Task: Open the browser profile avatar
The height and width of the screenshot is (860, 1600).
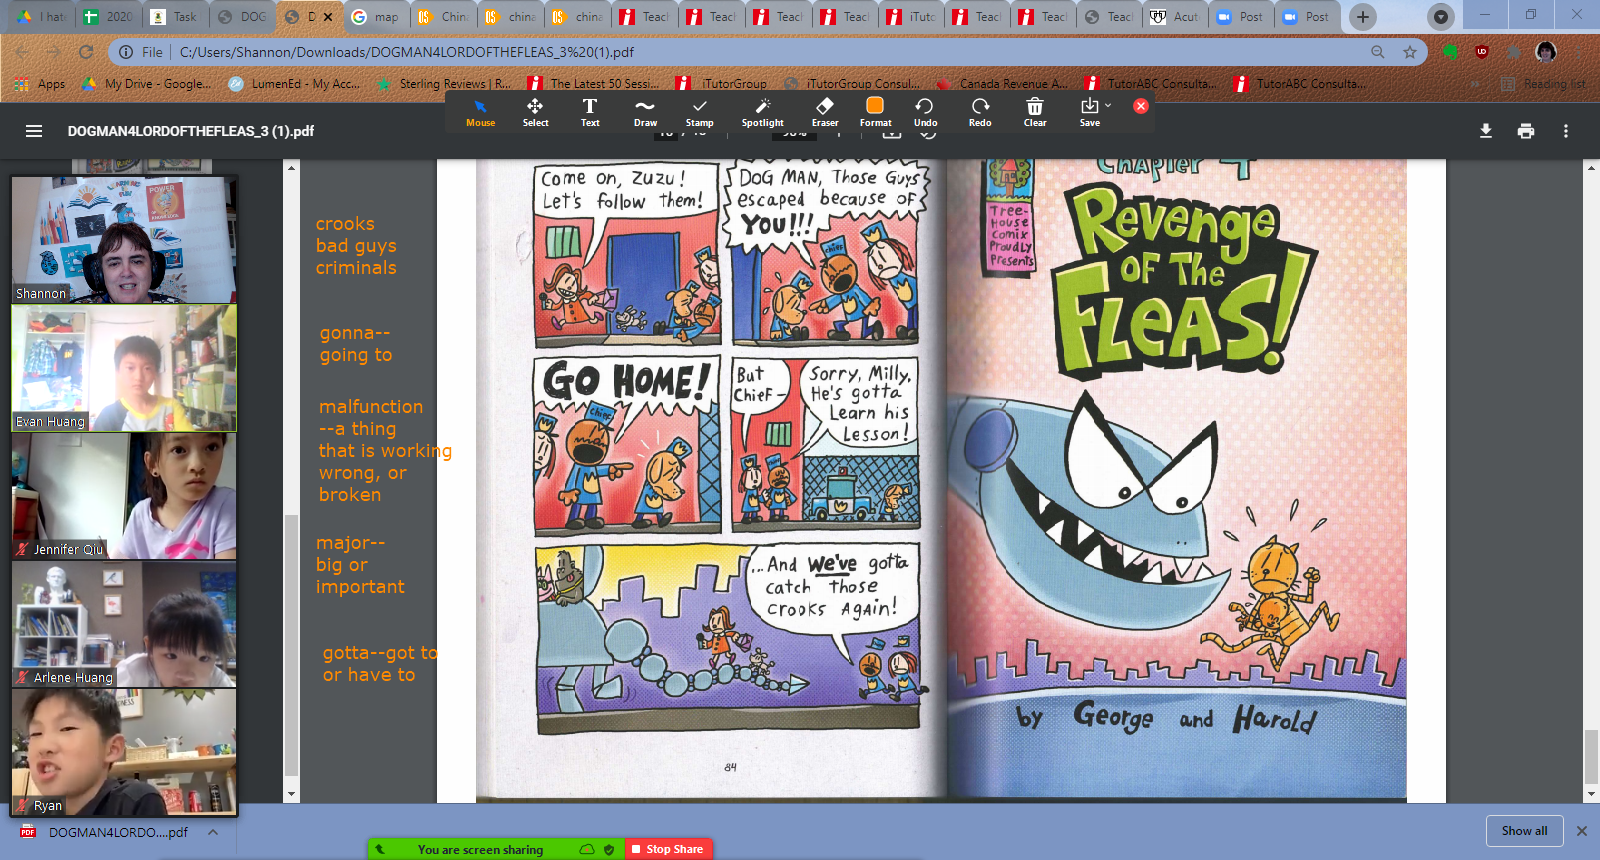Action: click(1546, 52)
